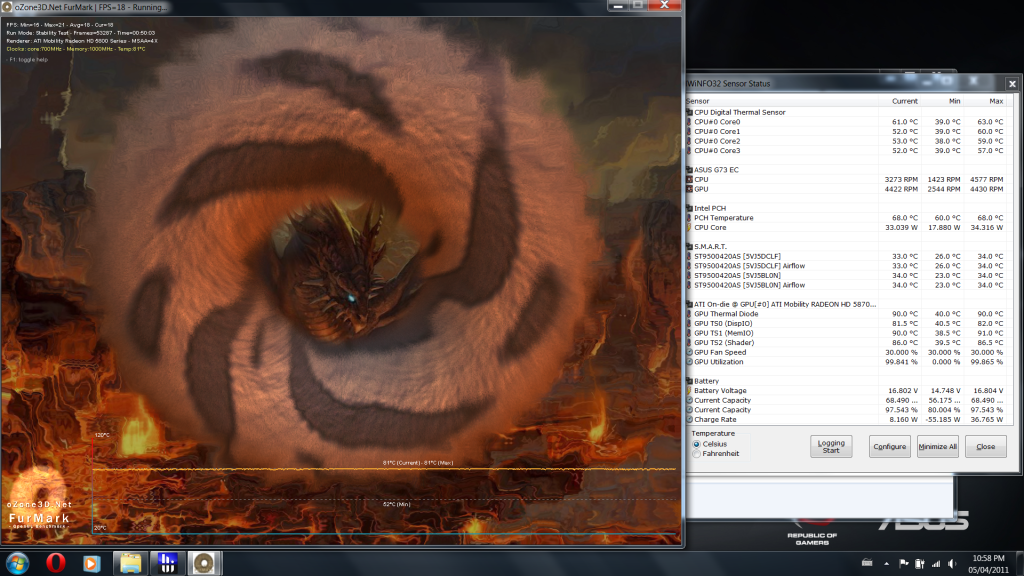
Task: Open Windows Explorer from the taskbar
Action: point(130,563)
